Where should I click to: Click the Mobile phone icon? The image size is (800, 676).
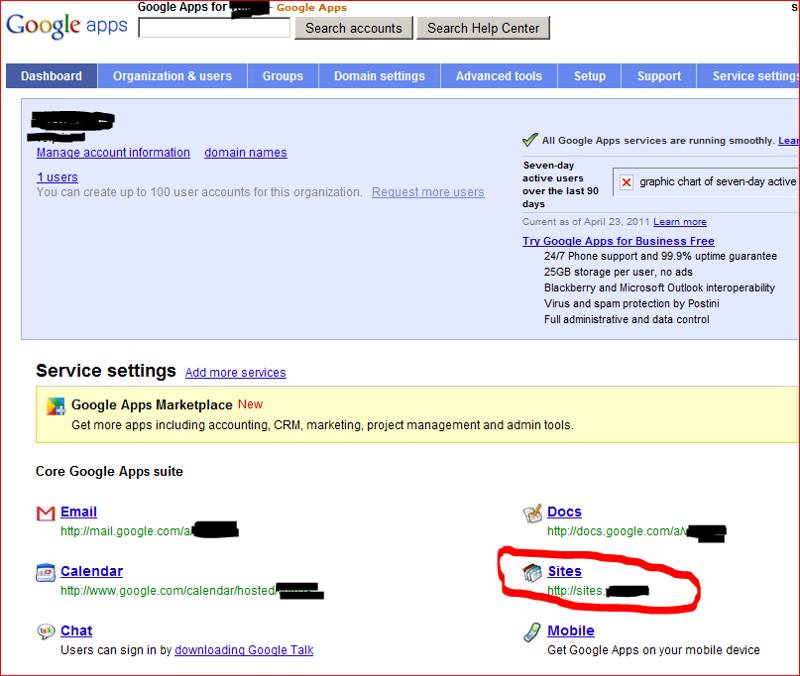pyautogui.click(x=532, y=632)
